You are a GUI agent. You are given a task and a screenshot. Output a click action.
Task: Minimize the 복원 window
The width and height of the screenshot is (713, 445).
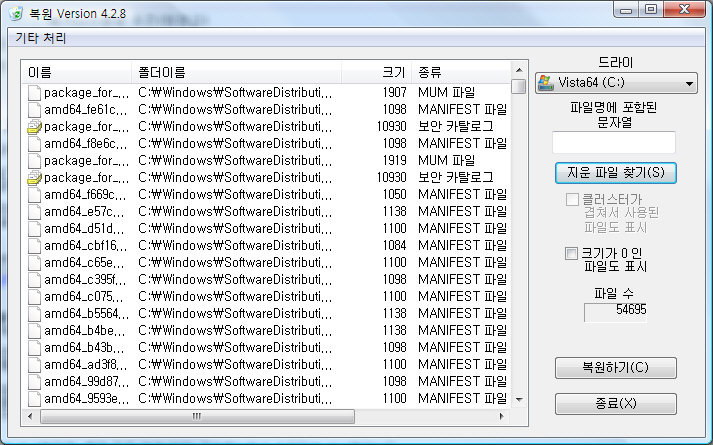(x=627, y=9)
